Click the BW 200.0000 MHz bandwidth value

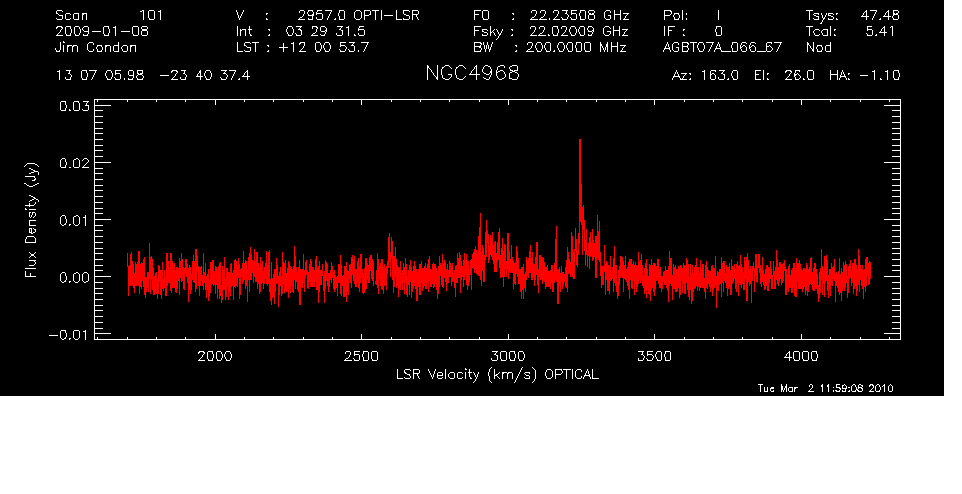[x=549, y=47]
